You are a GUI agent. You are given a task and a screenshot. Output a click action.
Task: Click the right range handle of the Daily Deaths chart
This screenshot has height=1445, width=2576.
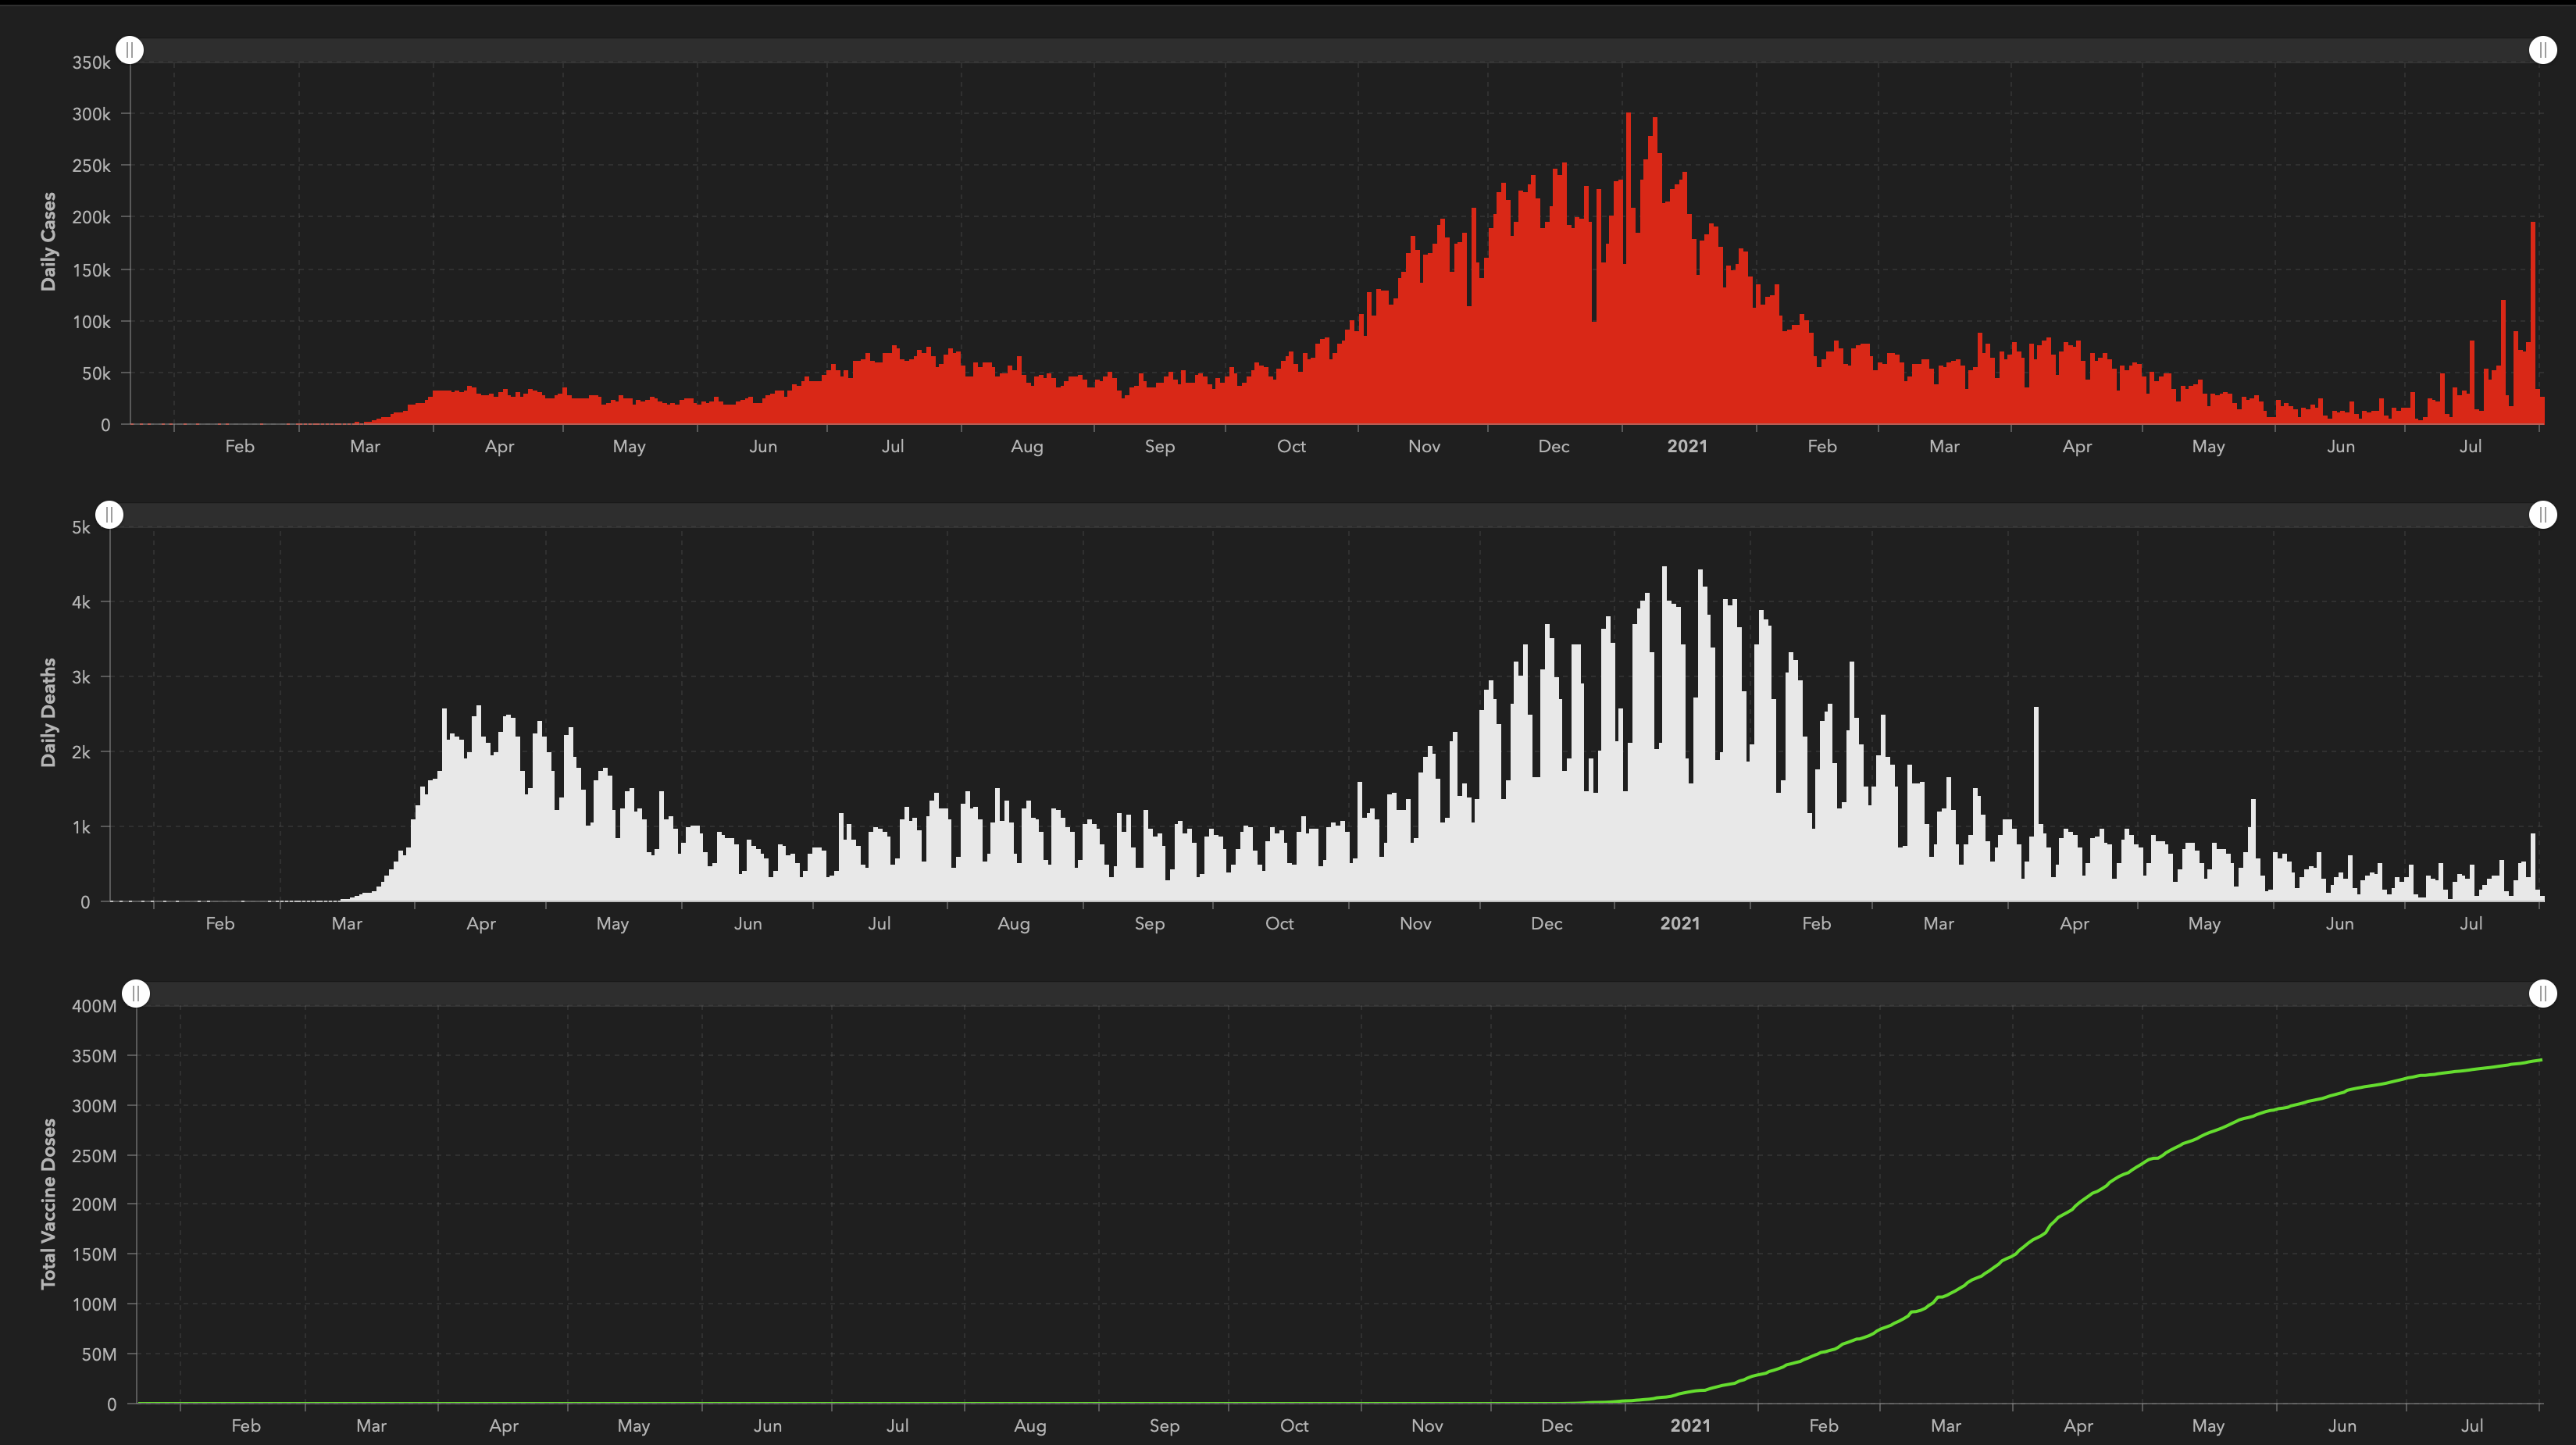[x=2542, y=515]
